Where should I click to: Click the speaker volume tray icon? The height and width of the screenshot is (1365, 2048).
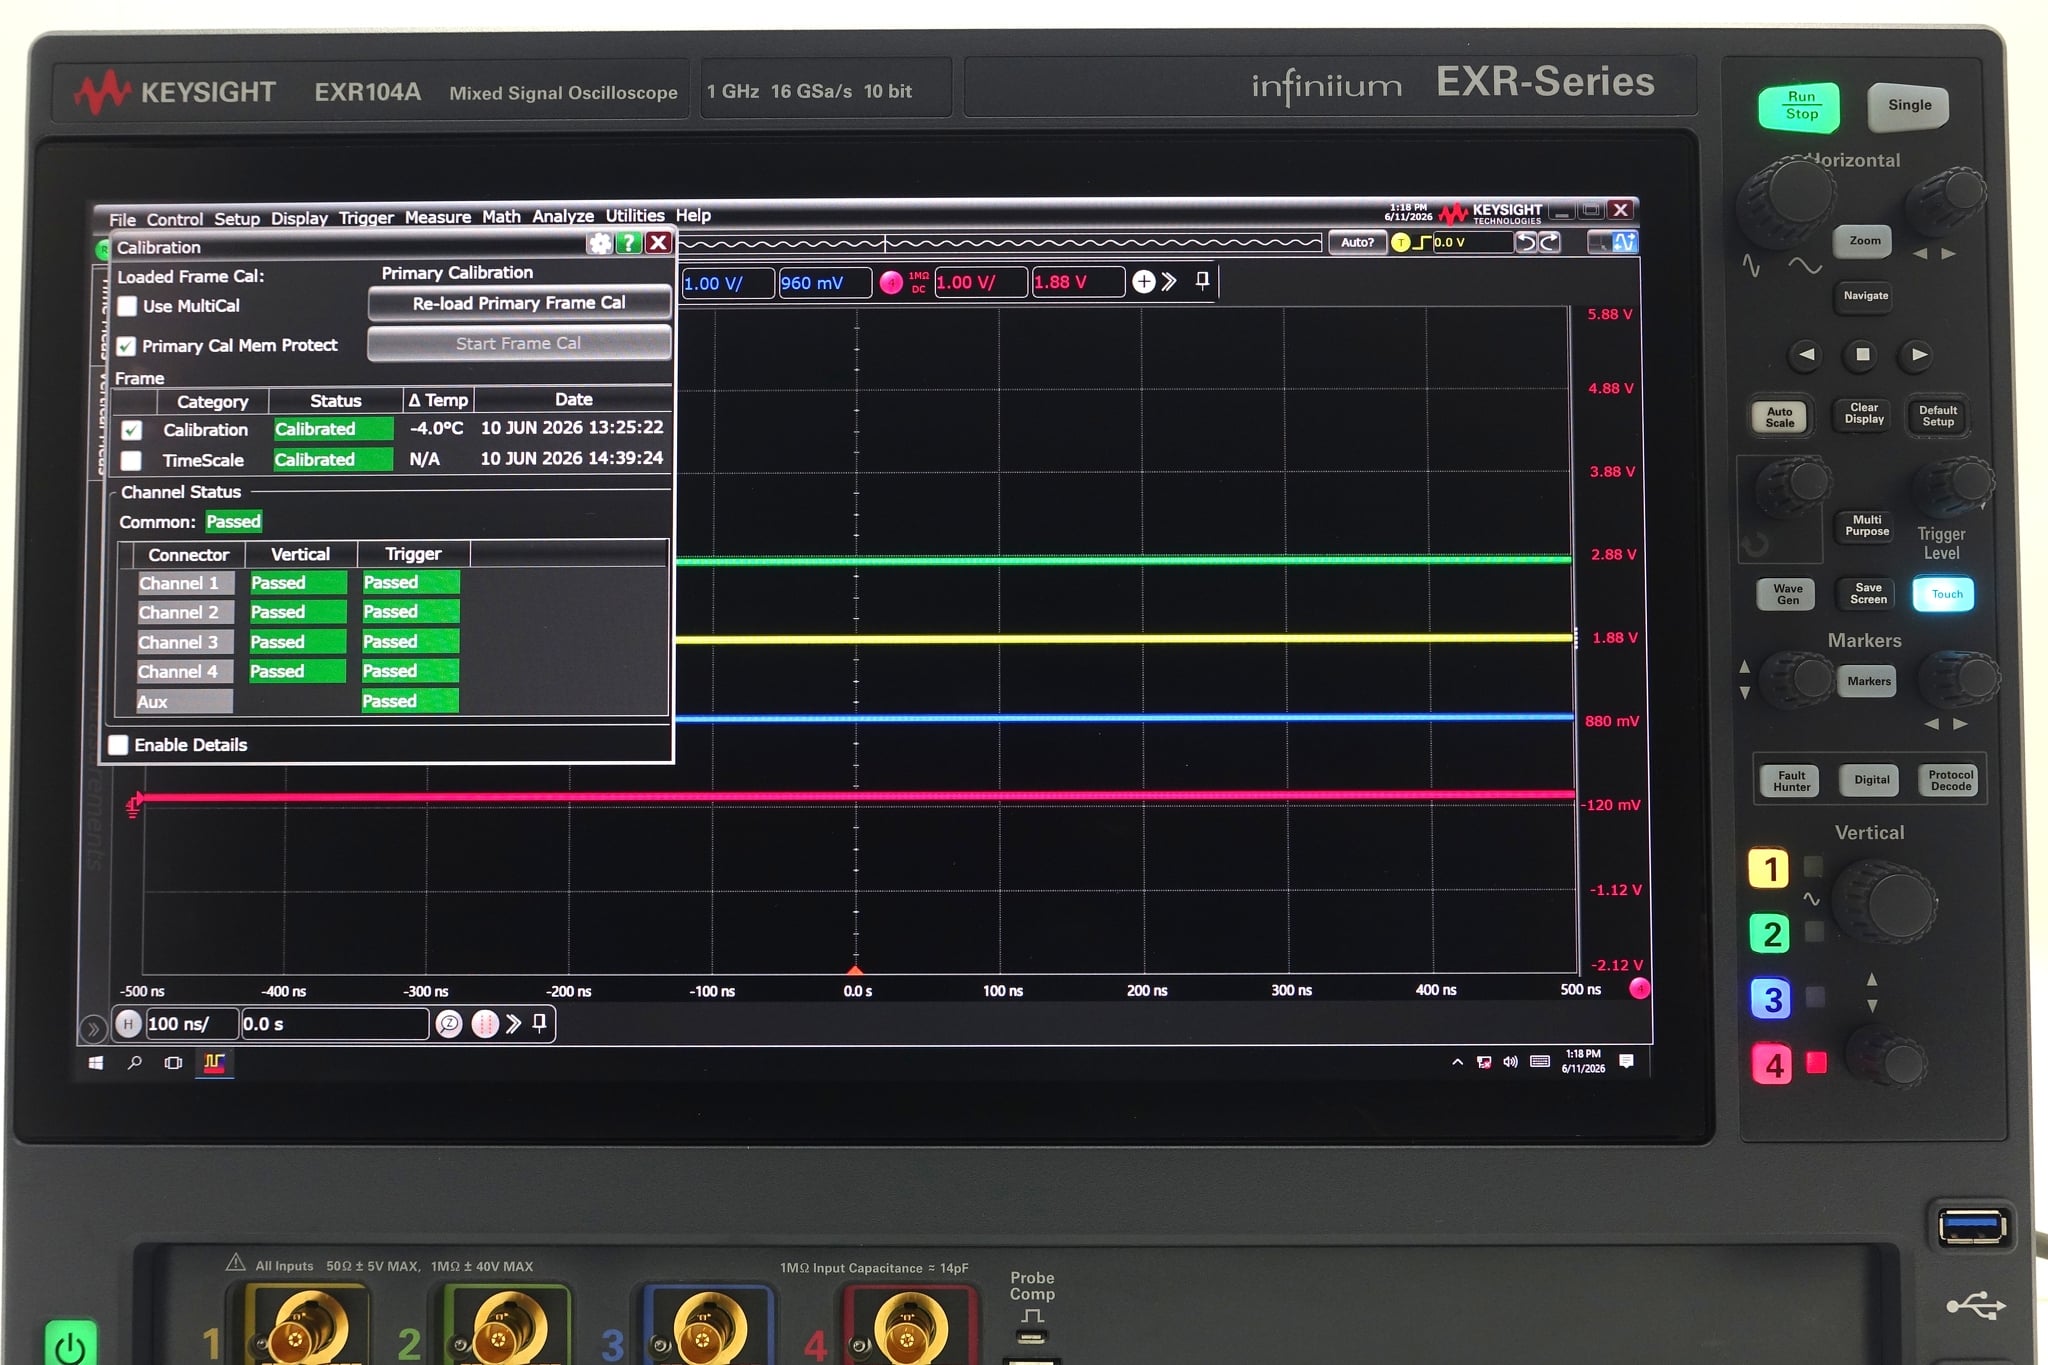pyautogui.click(x=1510, y=1062)
